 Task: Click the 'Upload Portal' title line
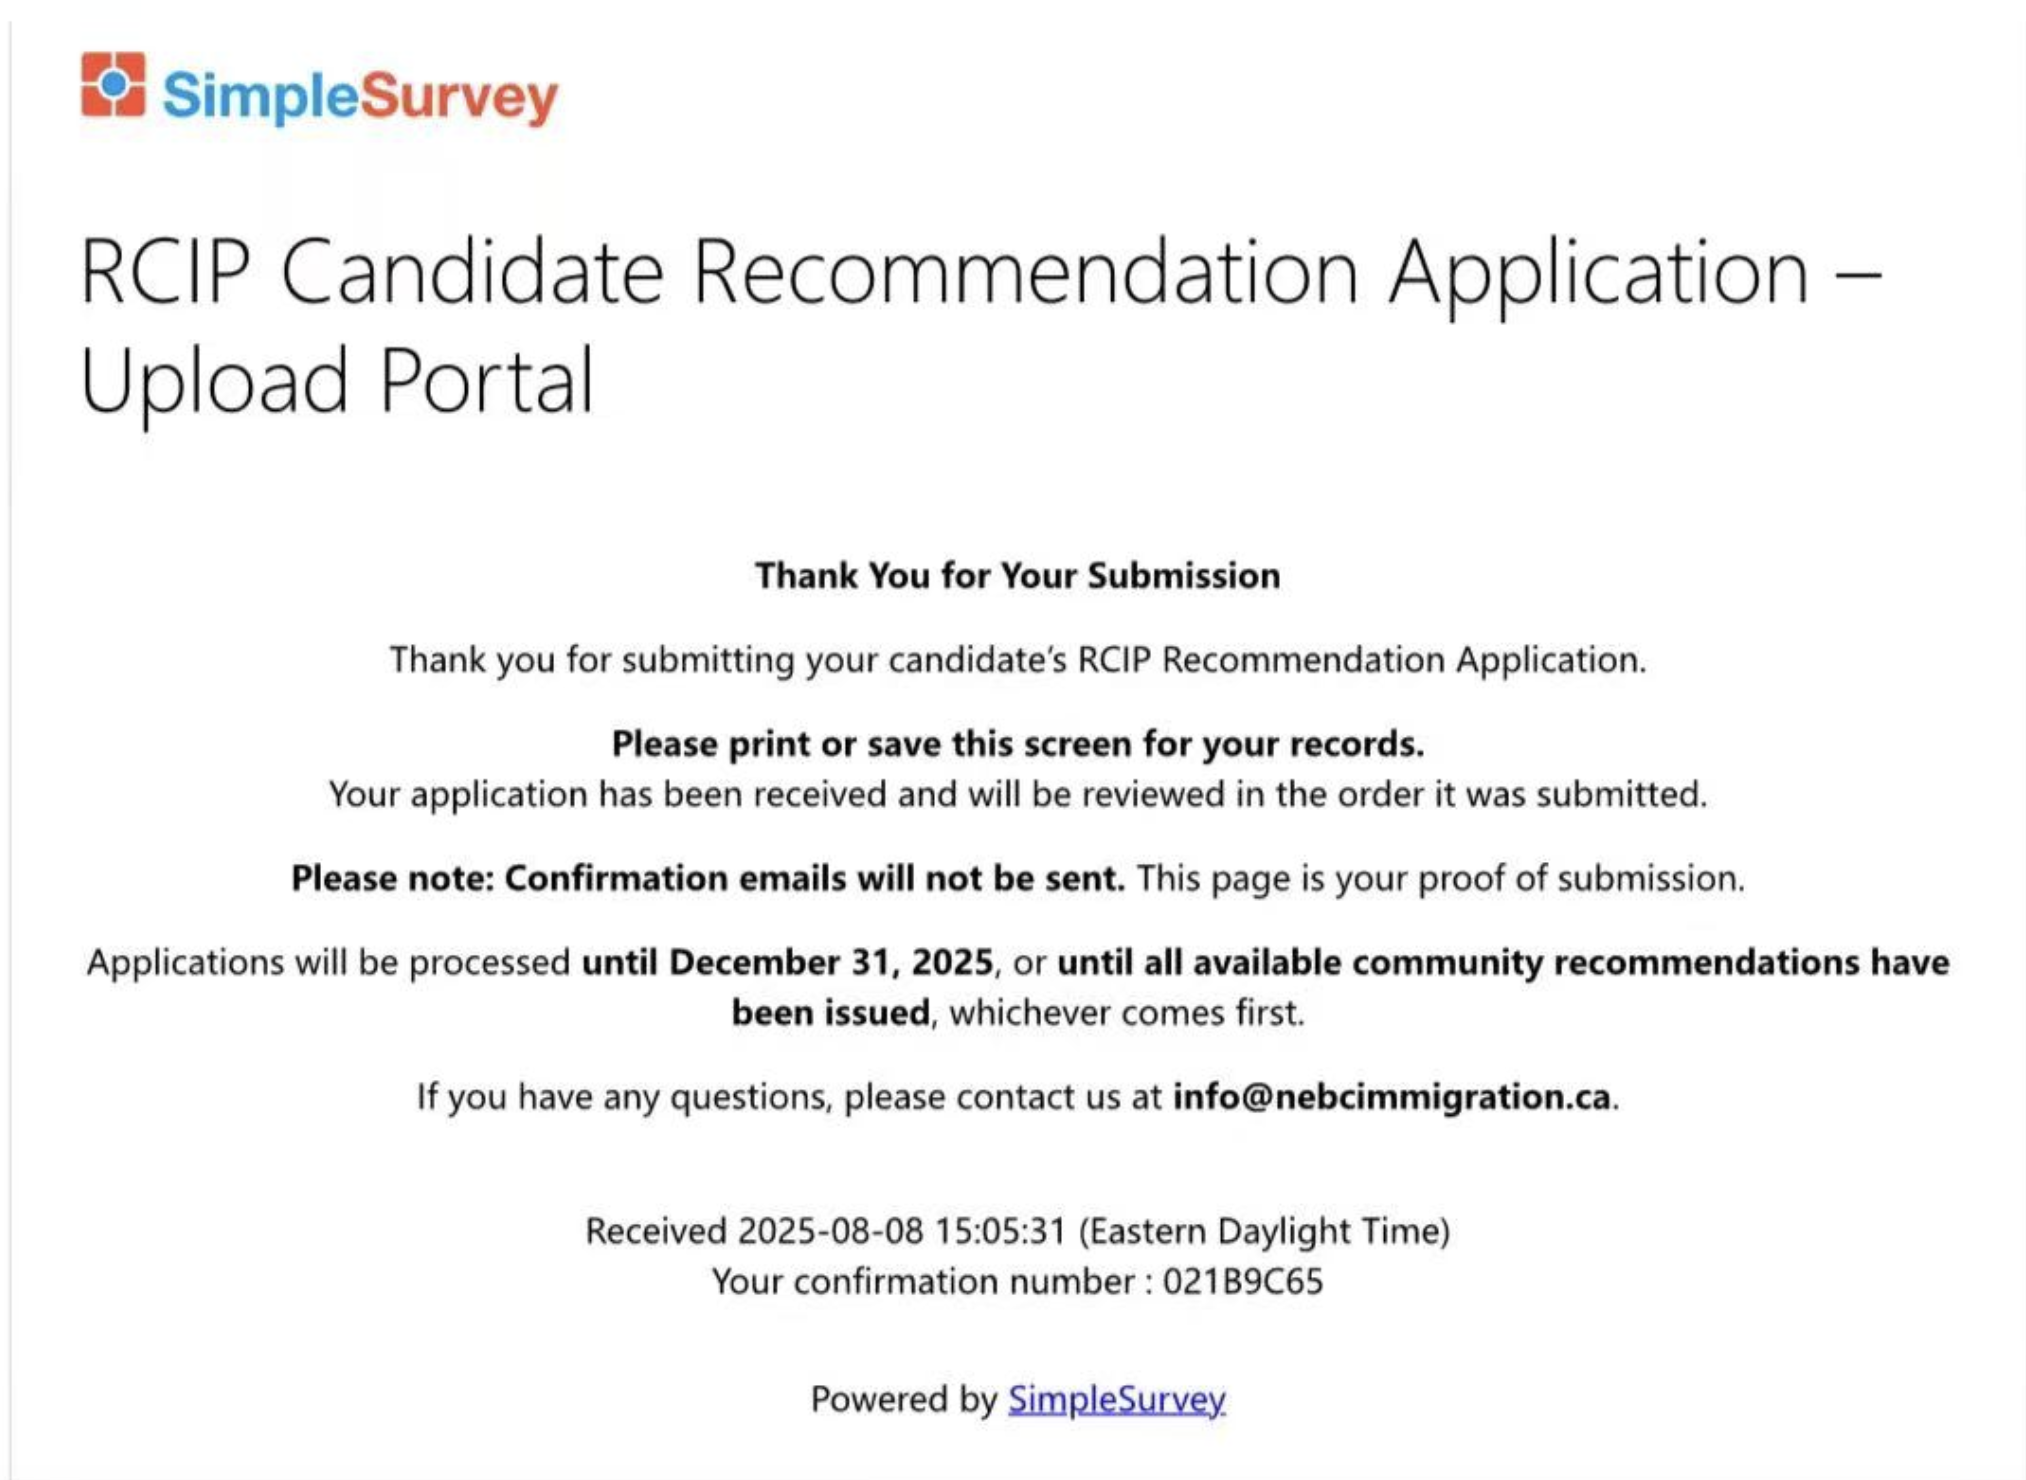click(337, 381)
